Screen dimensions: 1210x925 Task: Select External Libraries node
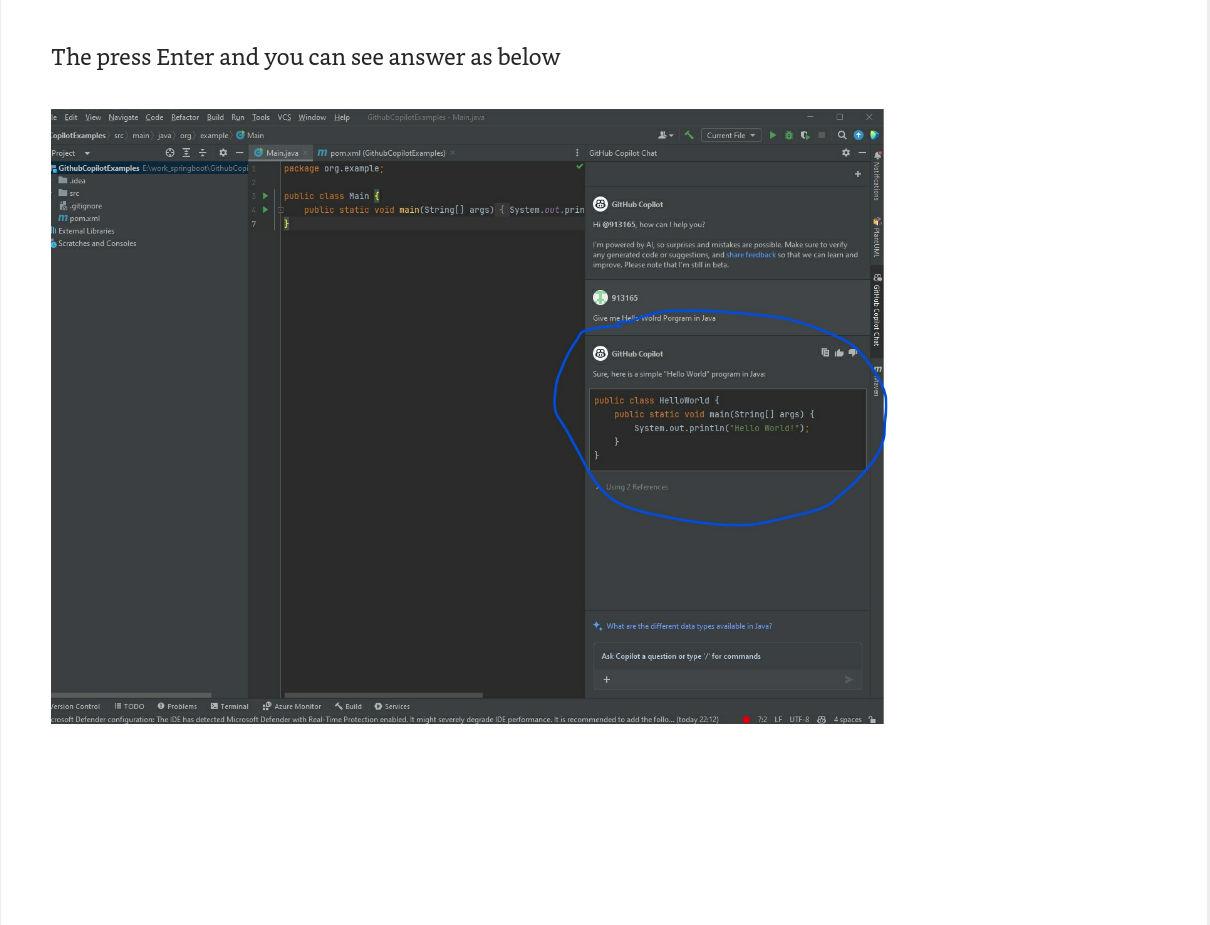coord(83,231)
